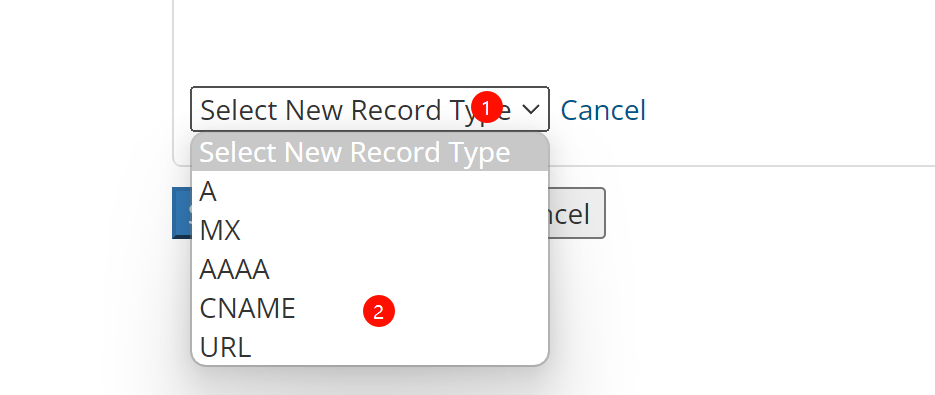This screenshot has width=935, height=395.
Task: Click blank space right of the MX text
Action: coord(394,230)
